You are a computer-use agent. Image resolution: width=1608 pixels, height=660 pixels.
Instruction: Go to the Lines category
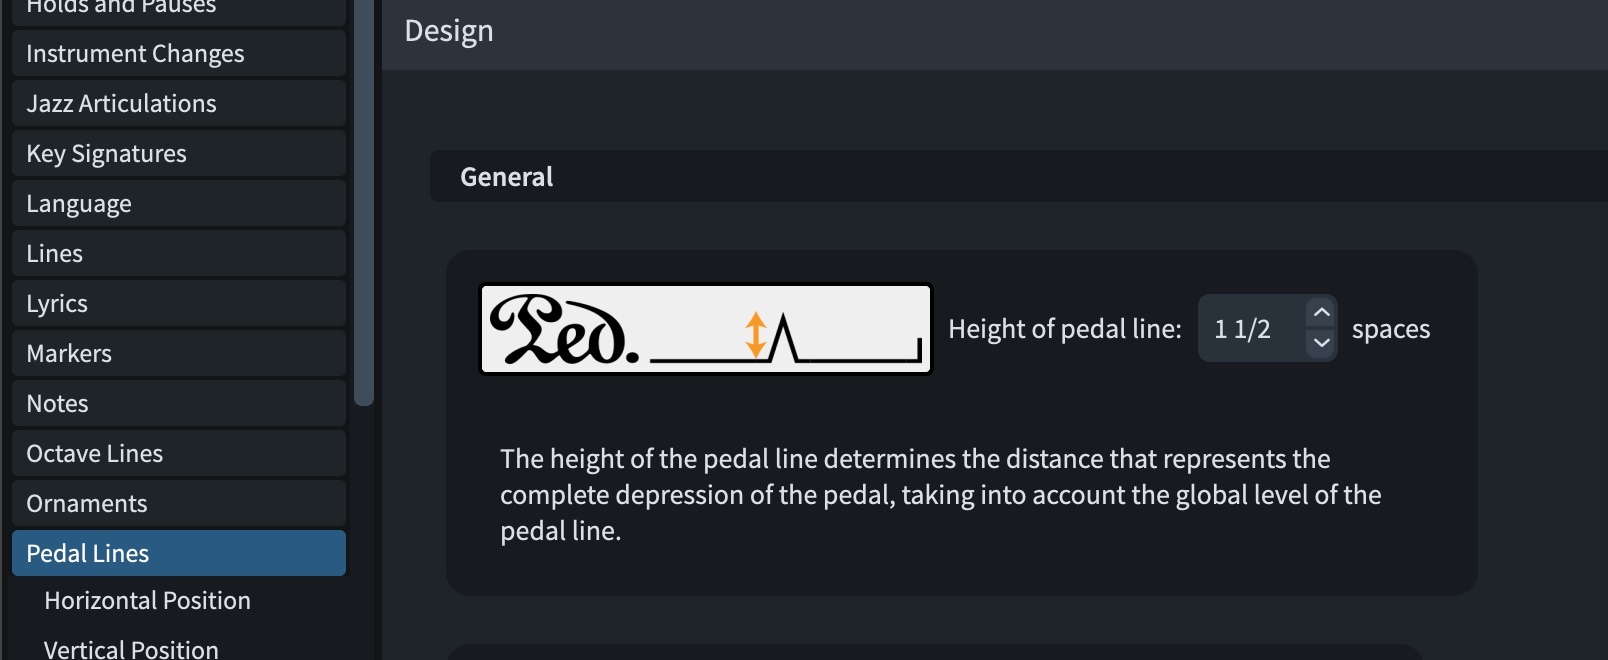tap(179, 253)
